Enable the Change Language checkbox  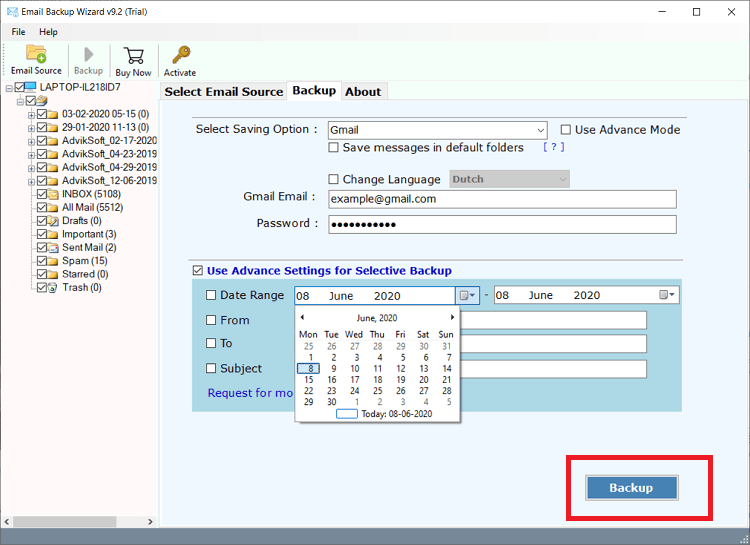333,179
